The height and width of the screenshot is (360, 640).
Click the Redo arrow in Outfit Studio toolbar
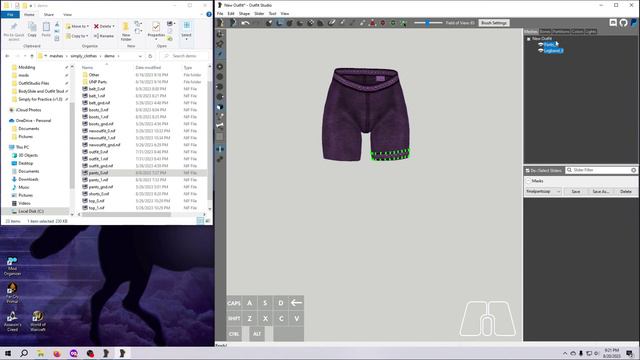[256, 23]
